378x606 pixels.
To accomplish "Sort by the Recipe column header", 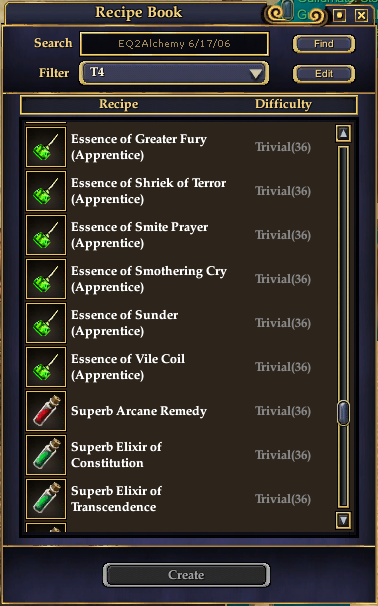I will 118,104.
